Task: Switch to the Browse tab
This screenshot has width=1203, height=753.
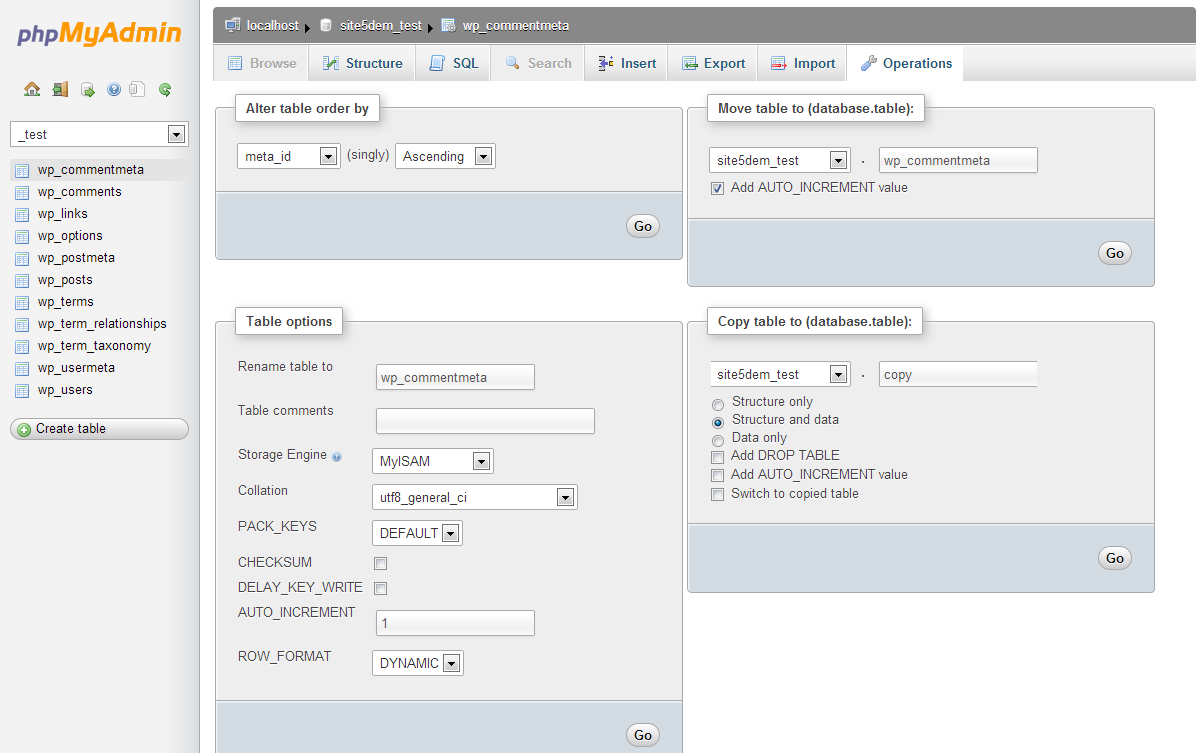Action: [260, 62]
